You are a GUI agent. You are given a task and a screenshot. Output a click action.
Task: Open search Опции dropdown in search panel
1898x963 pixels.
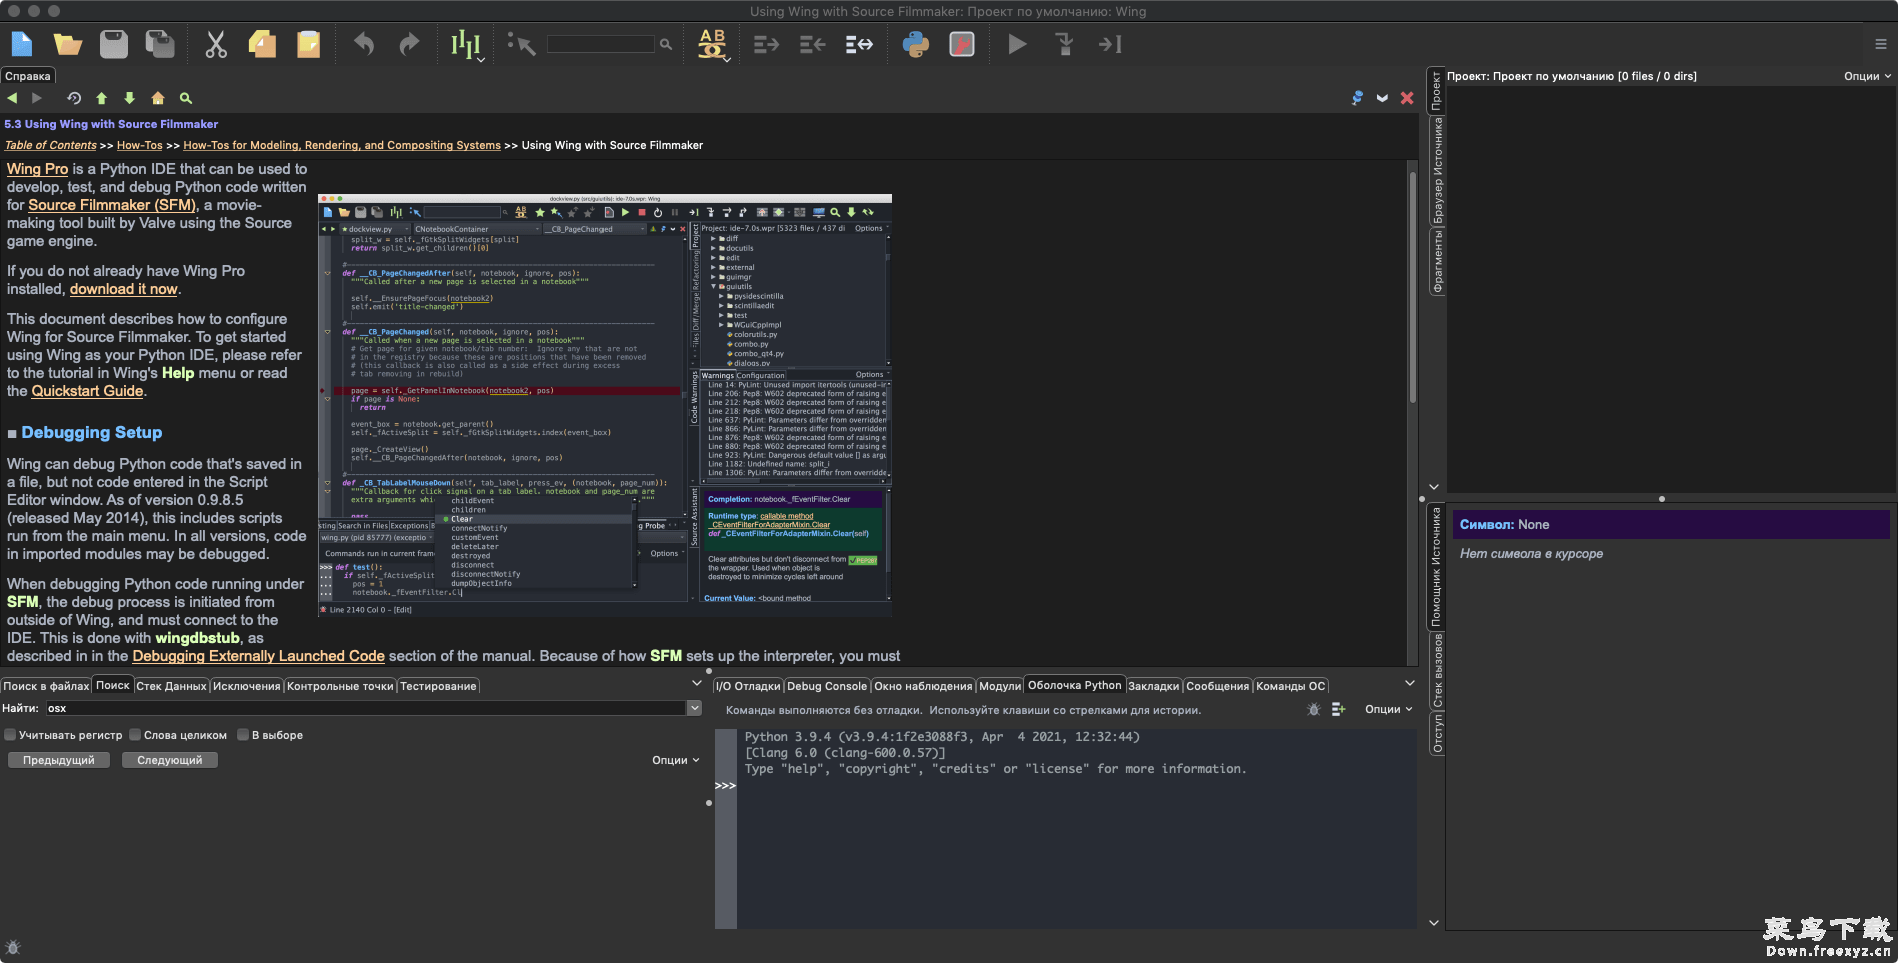[675, 760]
